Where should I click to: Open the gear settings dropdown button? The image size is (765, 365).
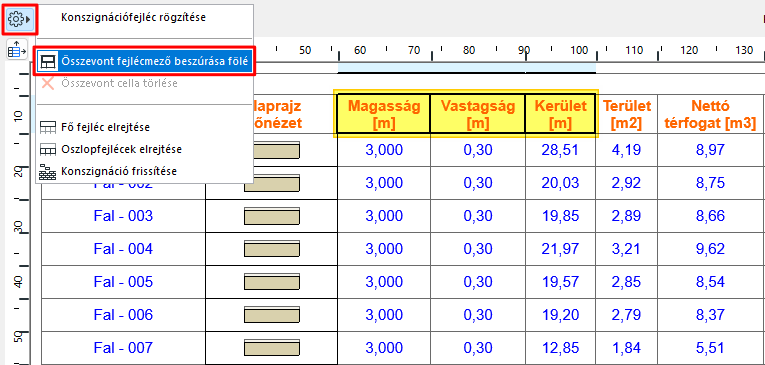[x=20, y=19]
